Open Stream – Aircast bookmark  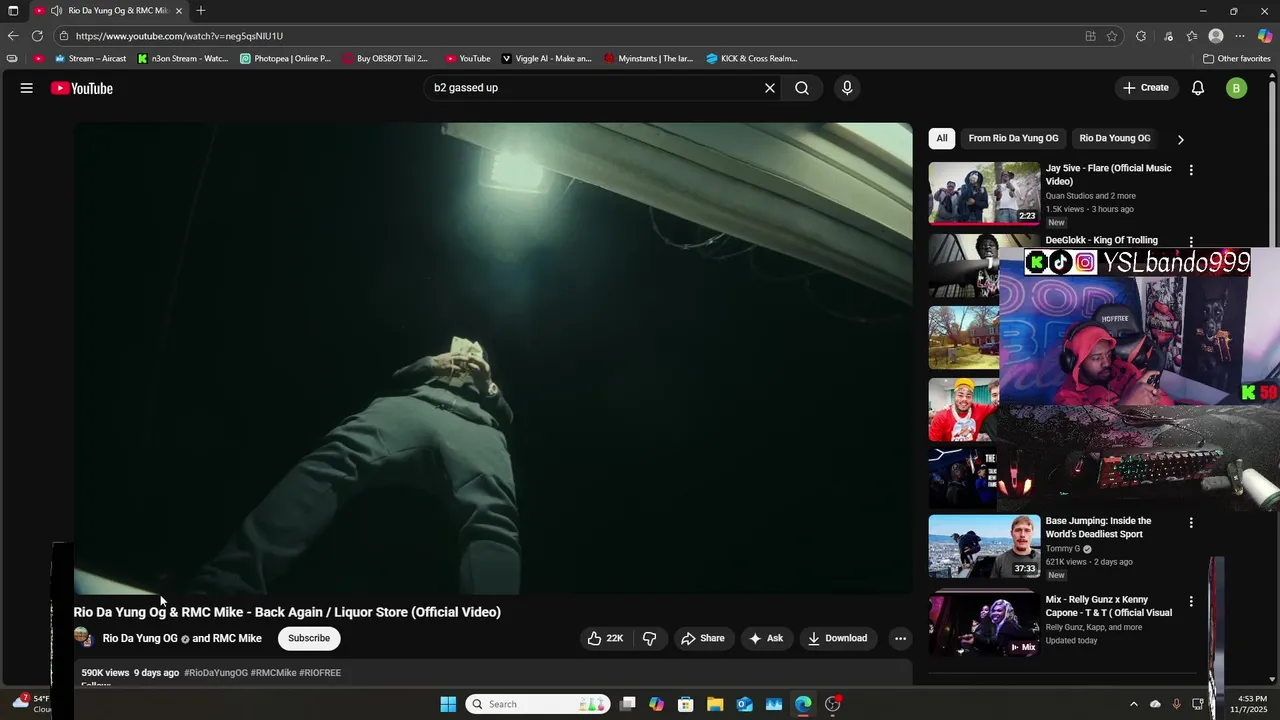coord(89,59)
